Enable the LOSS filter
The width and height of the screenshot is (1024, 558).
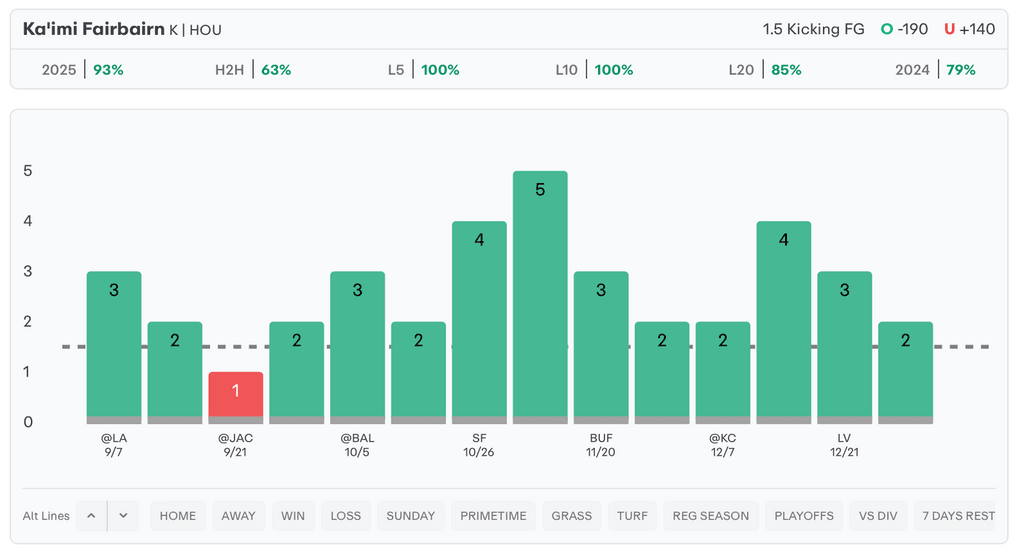[346, 516]
